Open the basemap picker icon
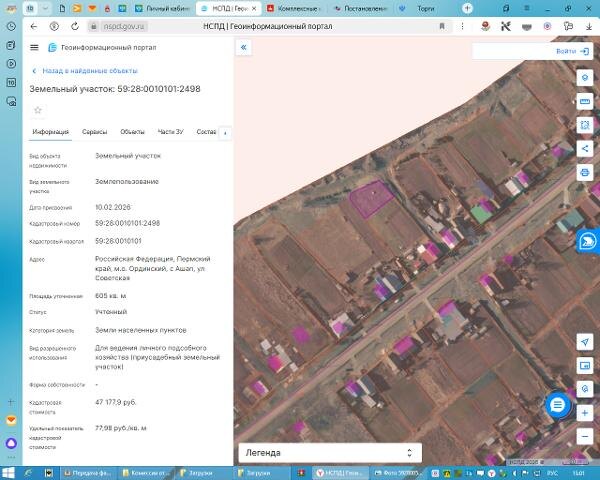The image size is (600, 480). [584, 366]
